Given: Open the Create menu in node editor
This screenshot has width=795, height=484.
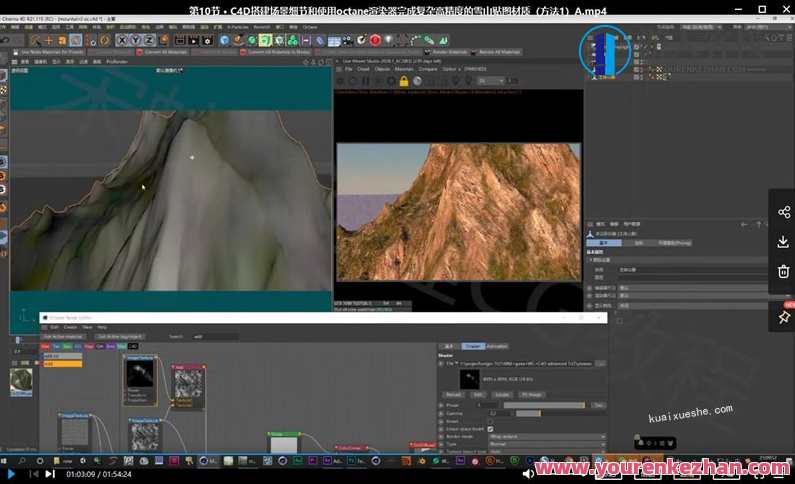Looking at the screenshot, I should (x=70, y=327).
